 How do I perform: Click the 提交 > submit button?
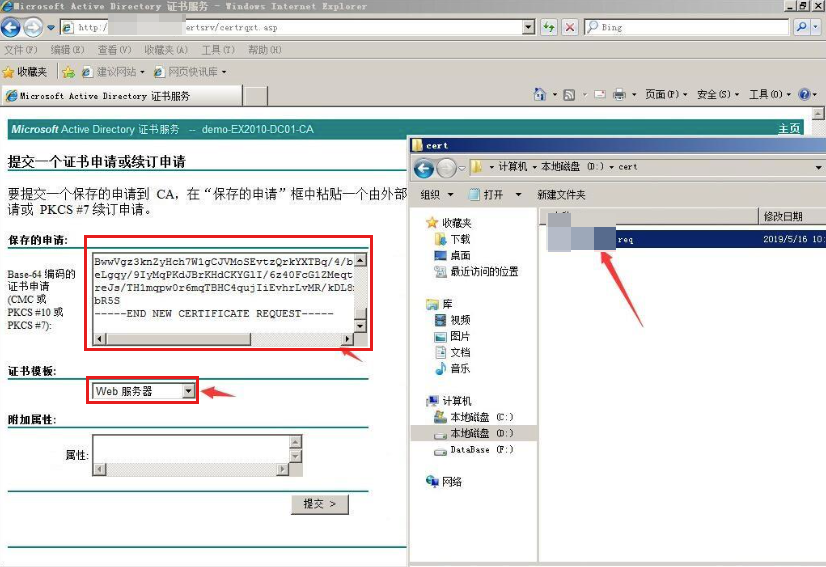[320, 504]
